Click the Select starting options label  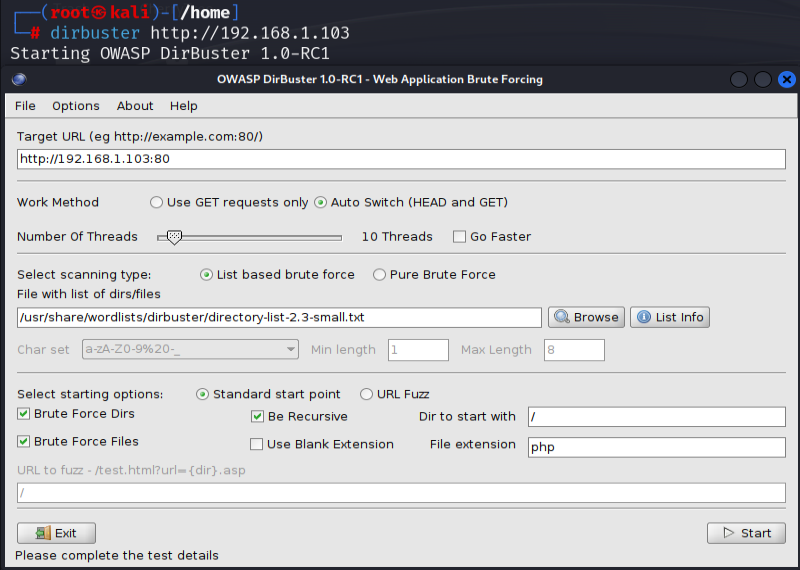[x=90, y=394]
